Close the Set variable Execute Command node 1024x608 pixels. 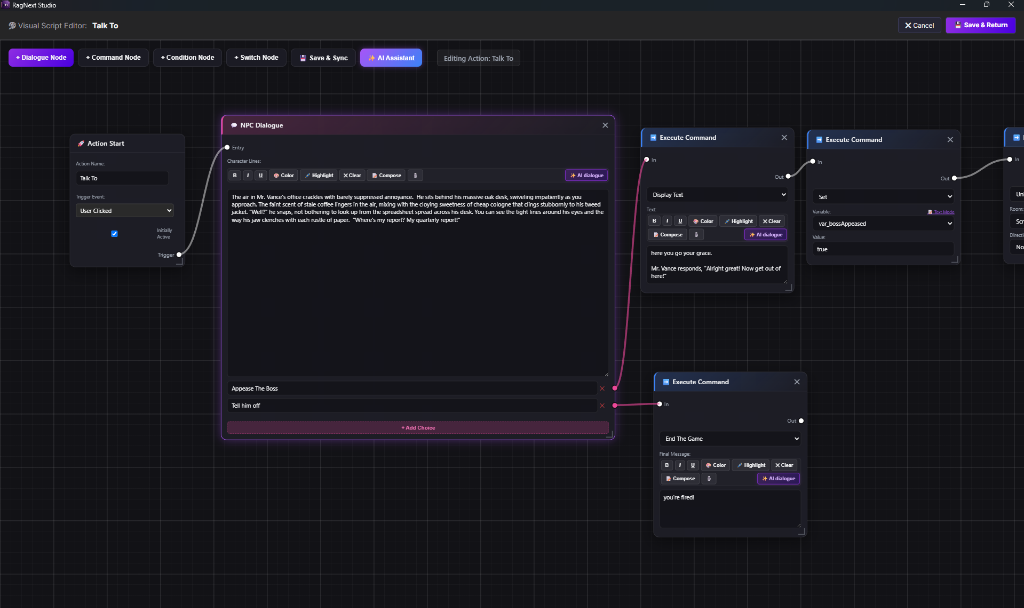click(x=950, y=140)
